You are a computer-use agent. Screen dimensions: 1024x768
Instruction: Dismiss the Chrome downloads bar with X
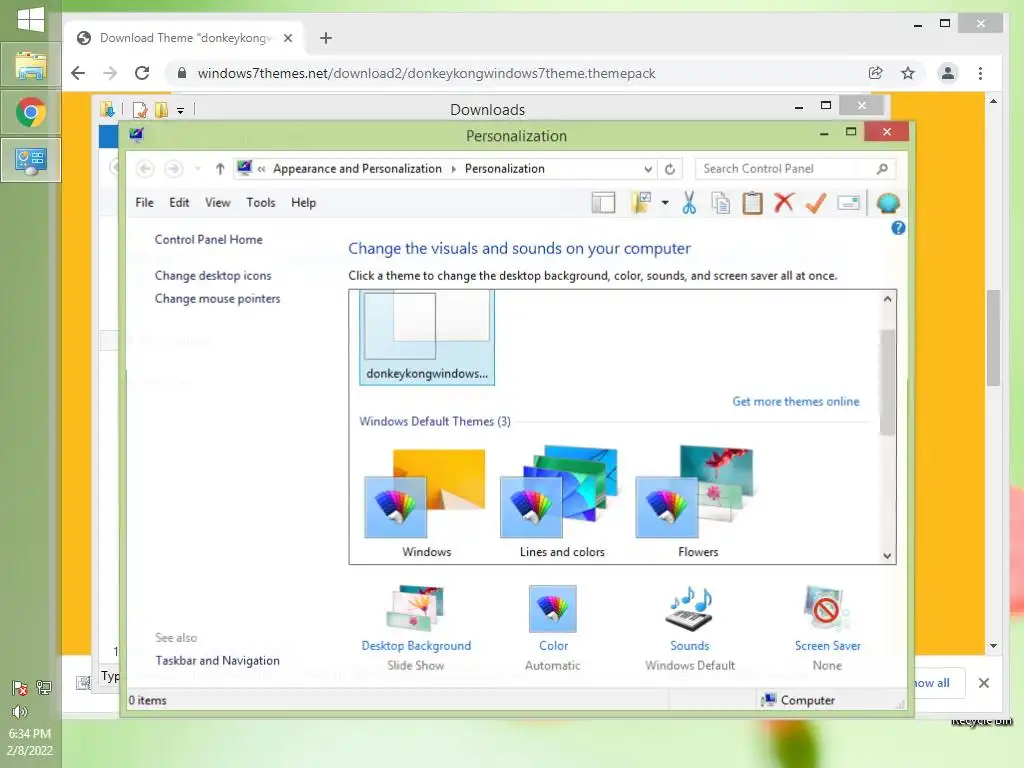[x=984, y=683]
